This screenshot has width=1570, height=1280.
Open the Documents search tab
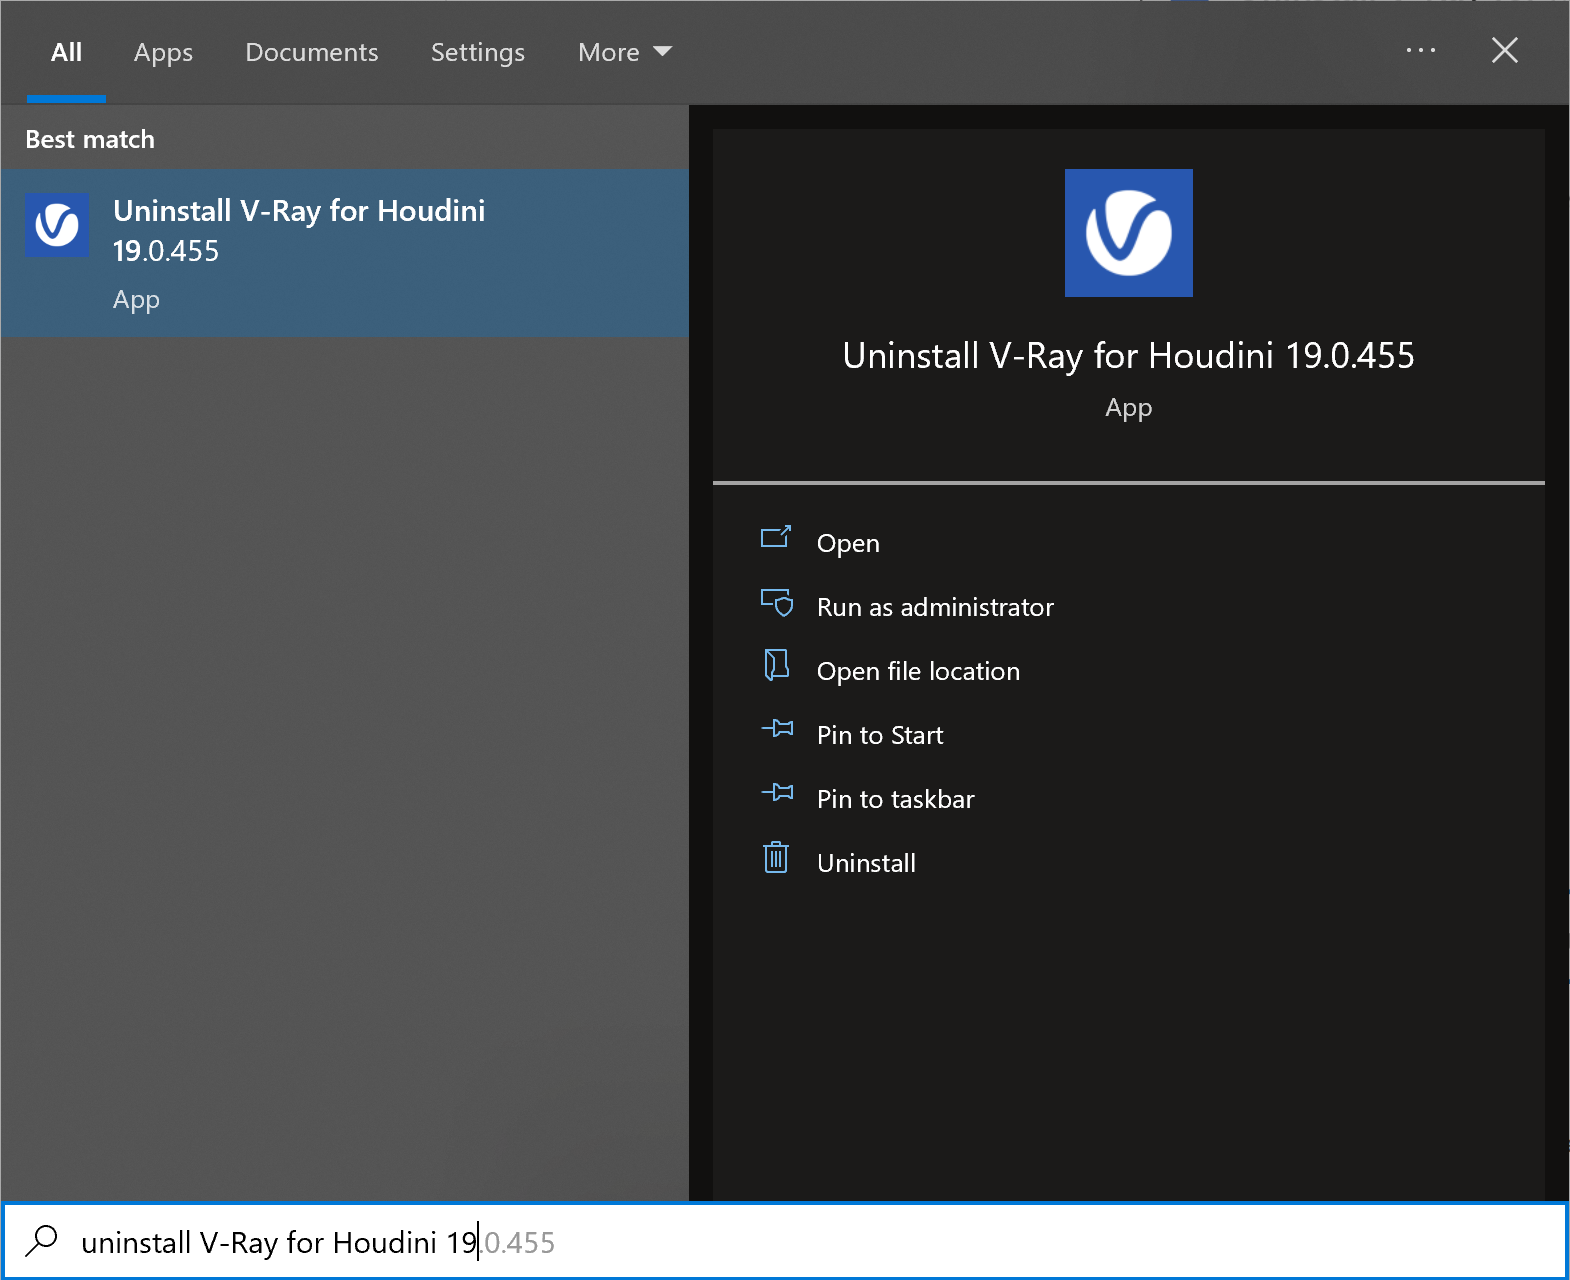312,52
